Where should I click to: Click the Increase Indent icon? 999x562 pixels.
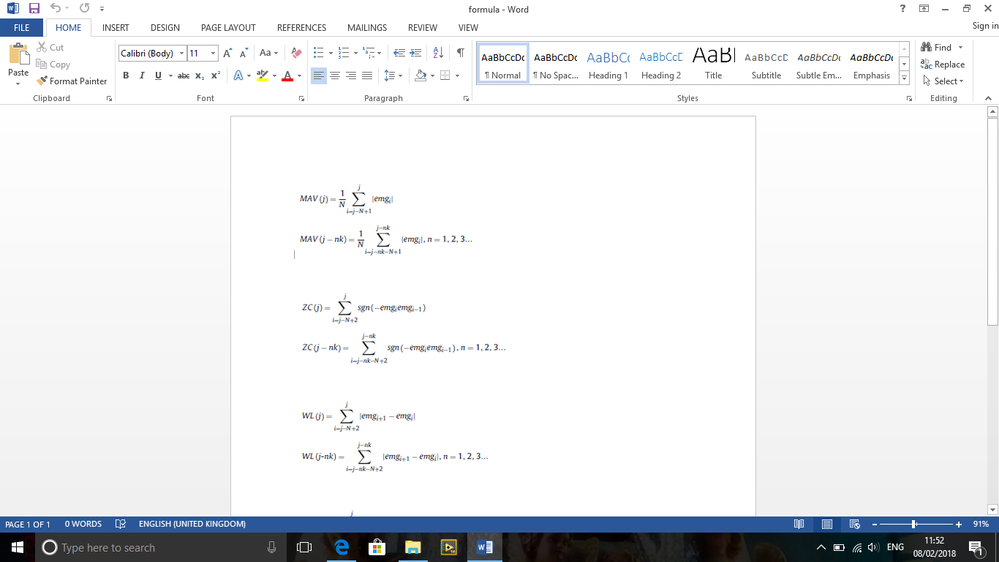coord(415,53)
